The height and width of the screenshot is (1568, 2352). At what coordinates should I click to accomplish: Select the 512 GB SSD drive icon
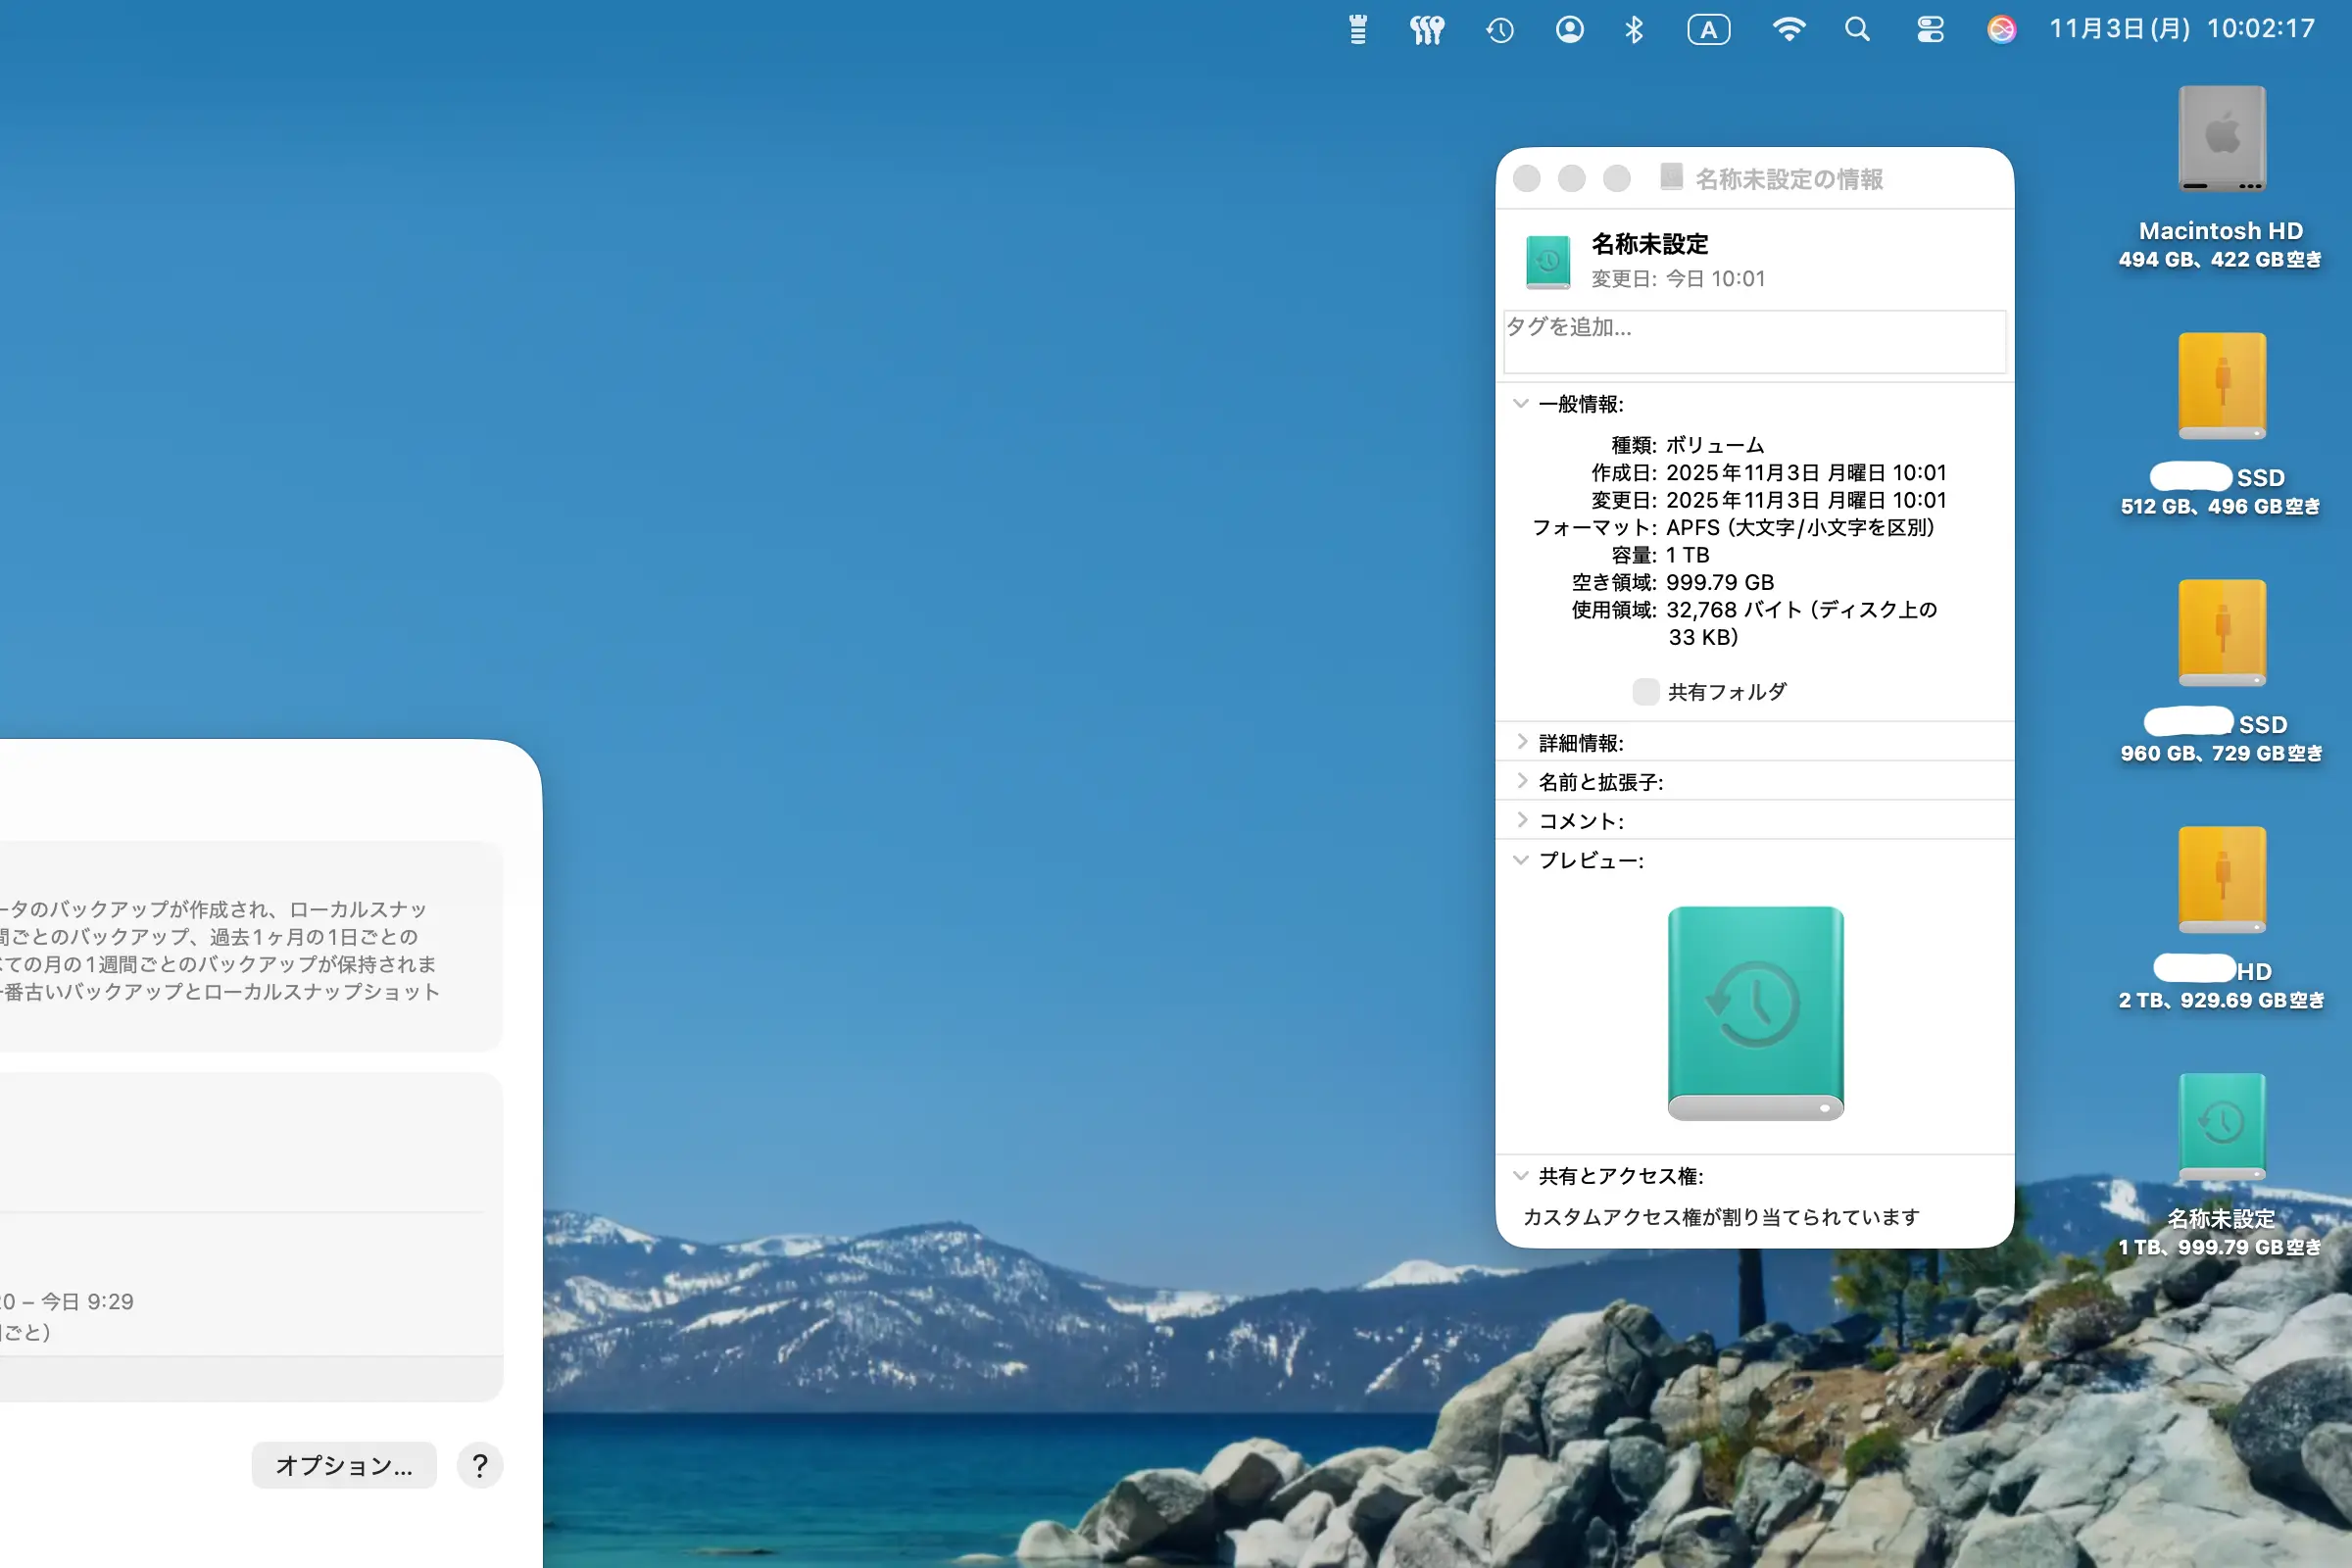(2221, 387)
